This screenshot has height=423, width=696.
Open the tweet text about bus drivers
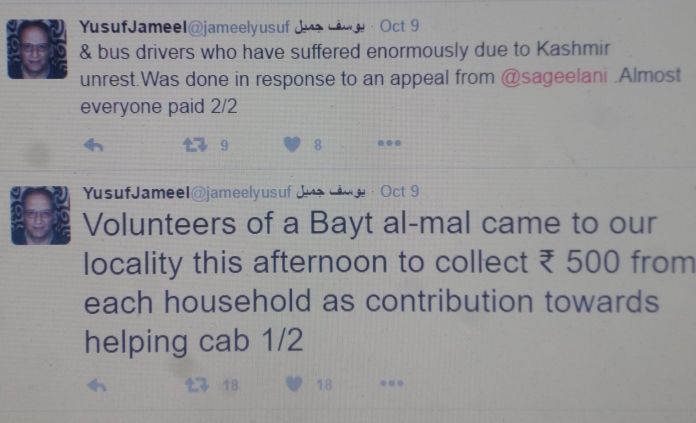pos(380,79)
